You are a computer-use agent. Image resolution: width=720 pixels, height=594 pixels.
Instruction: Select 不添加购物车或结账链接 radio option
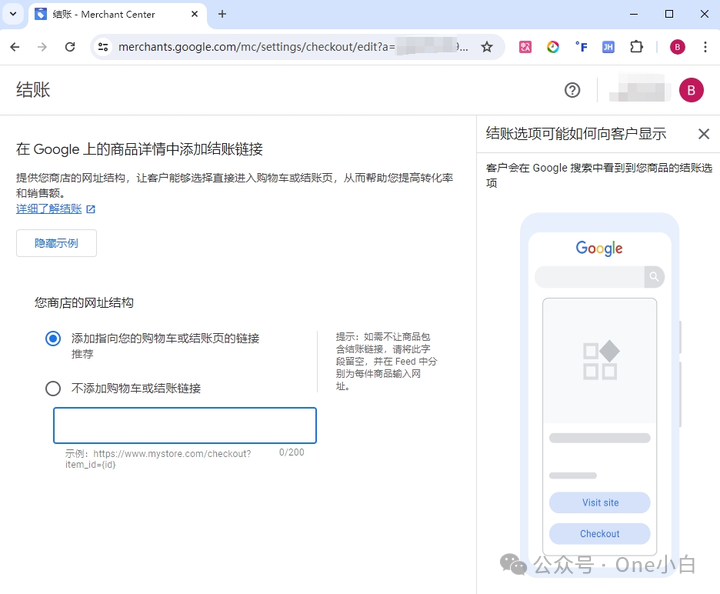pos(53,388)
